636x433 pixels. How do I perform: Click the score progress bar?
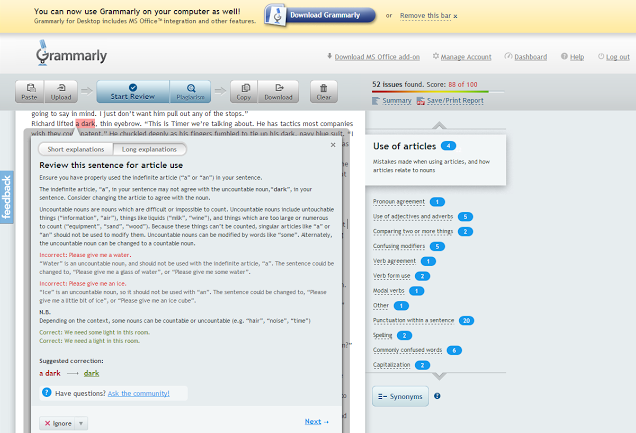(438, 92)
